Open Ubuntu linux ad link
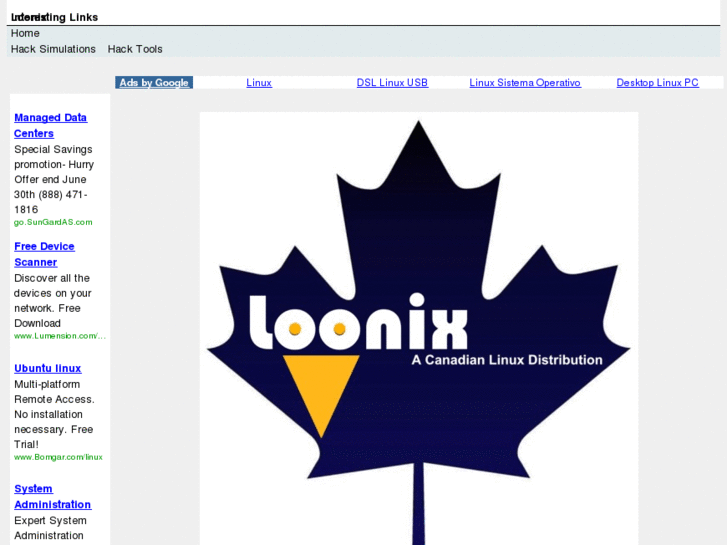727x545 pixels. (48, 368)
